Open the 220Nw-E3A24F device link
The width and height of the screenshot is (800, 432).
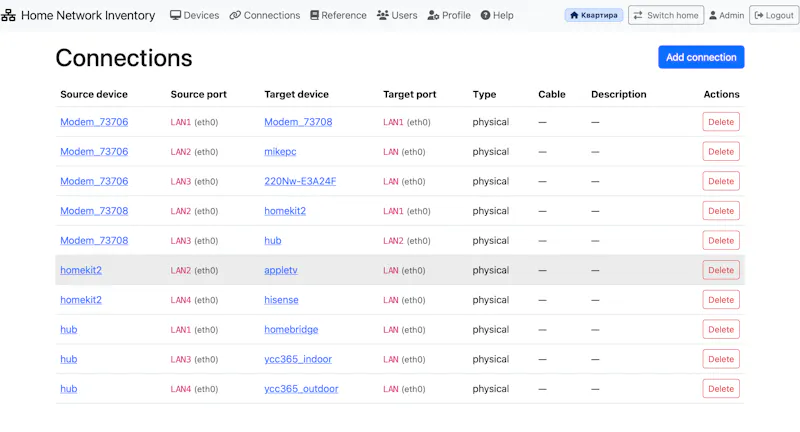[300, 181]
